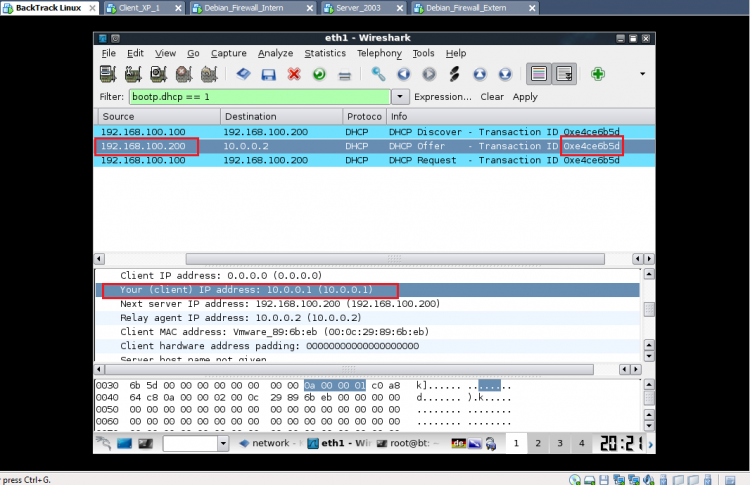Click the save capture file icon

point(268,74)
